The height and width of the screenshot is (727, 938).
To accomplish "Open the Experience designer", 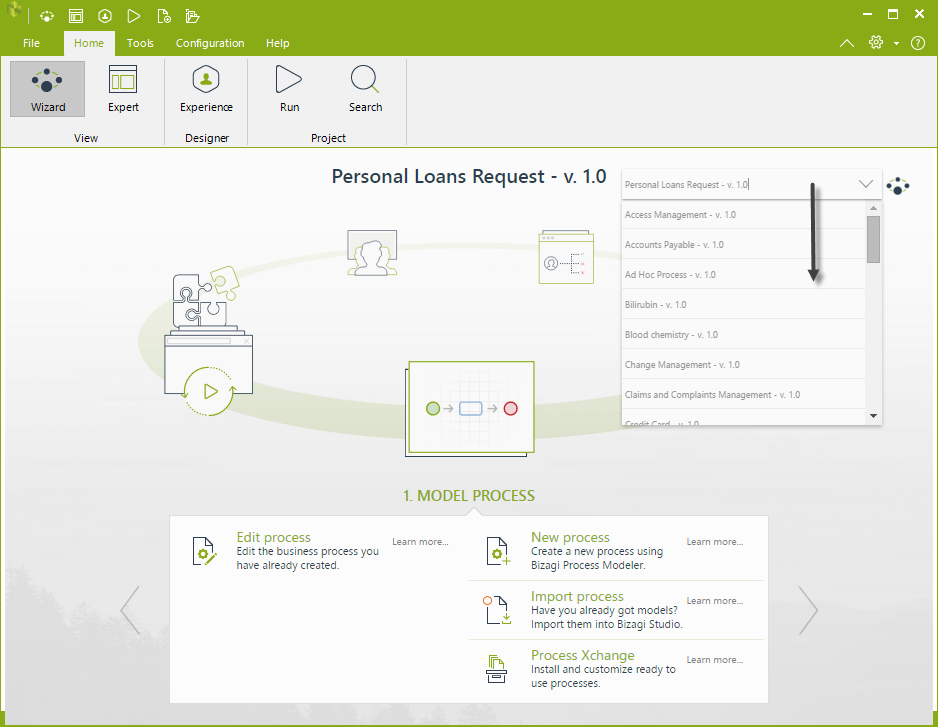I will (x=206, y=89).
